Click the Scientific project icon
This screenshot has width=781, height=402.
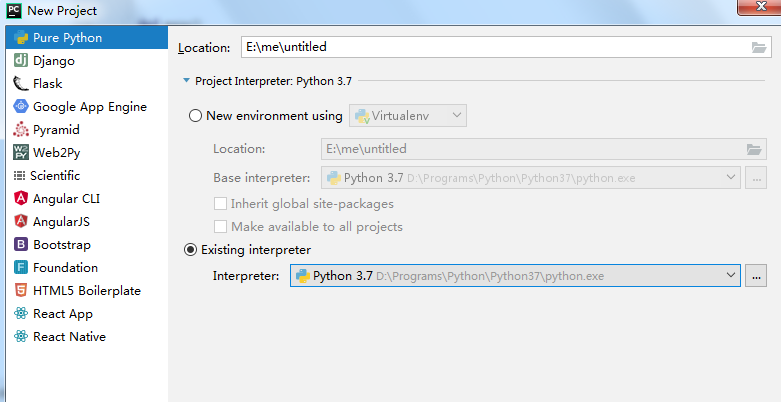pos(19,175)
